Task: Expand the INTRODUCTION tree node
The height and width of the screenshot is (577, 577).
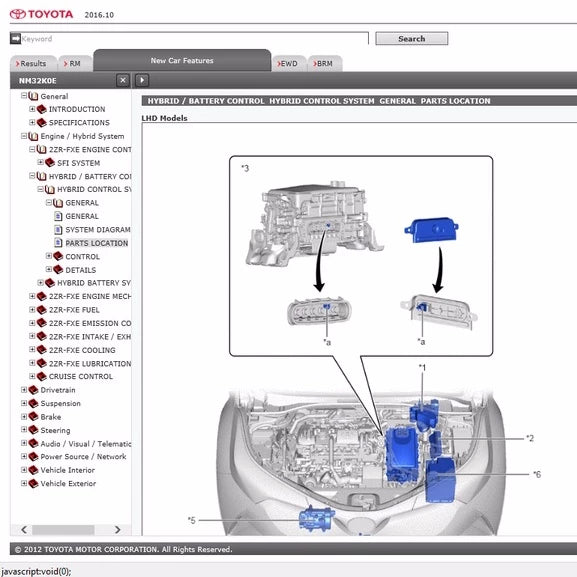Action: [x=32, y=109]
